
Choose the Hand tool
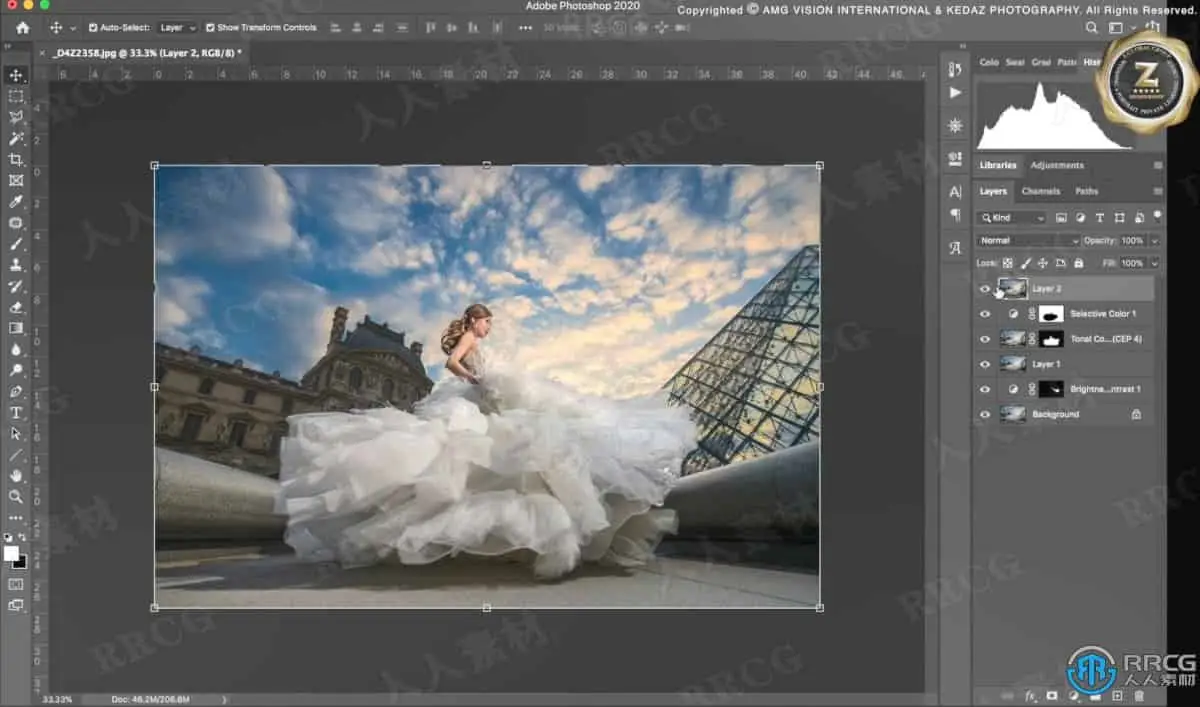16,476
